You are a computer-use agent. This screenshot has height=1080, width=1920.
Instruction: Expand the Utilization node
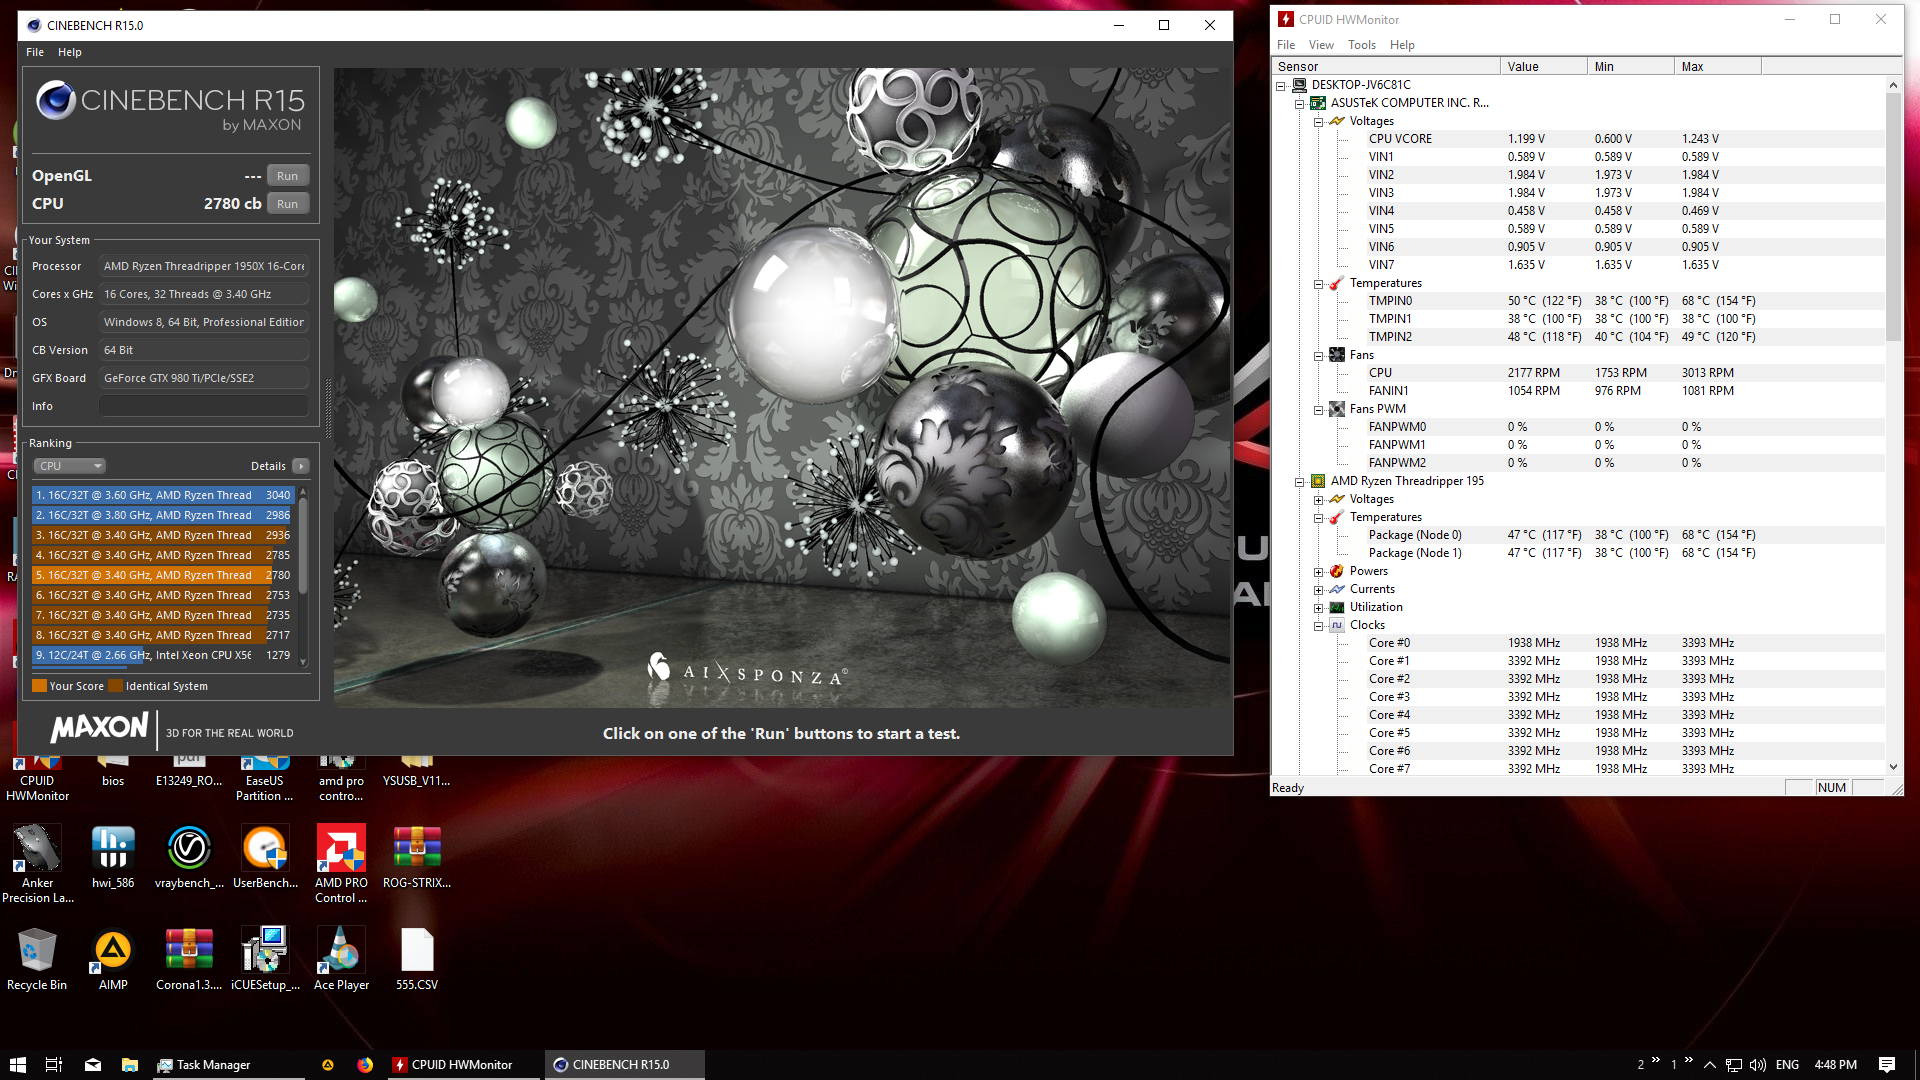coord(1319,608)
